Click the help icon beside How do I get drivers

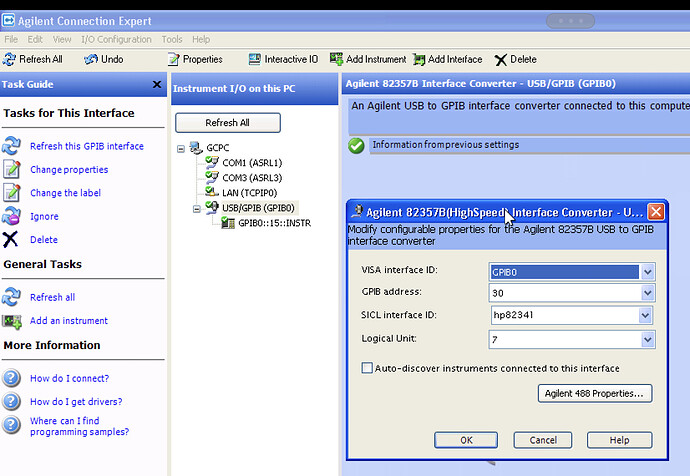tap(11, 401)
